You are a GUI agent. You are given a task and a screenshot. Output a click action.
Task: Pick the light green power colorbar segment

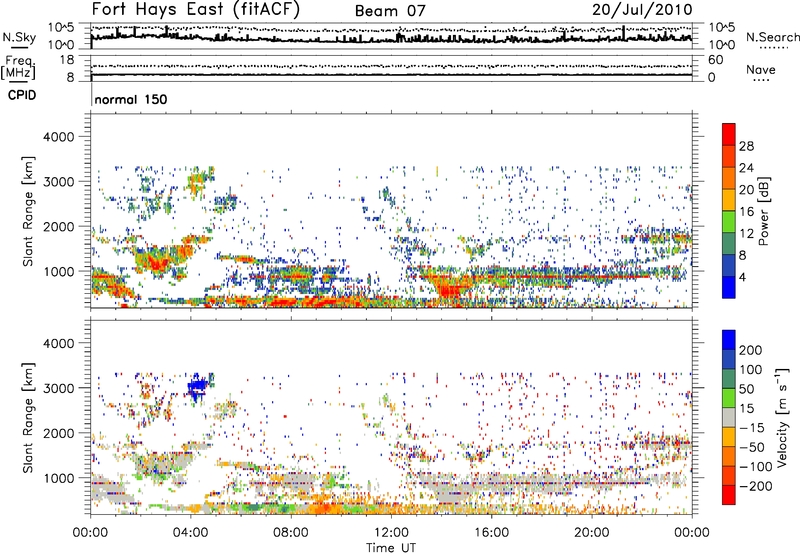coord(729,221)
